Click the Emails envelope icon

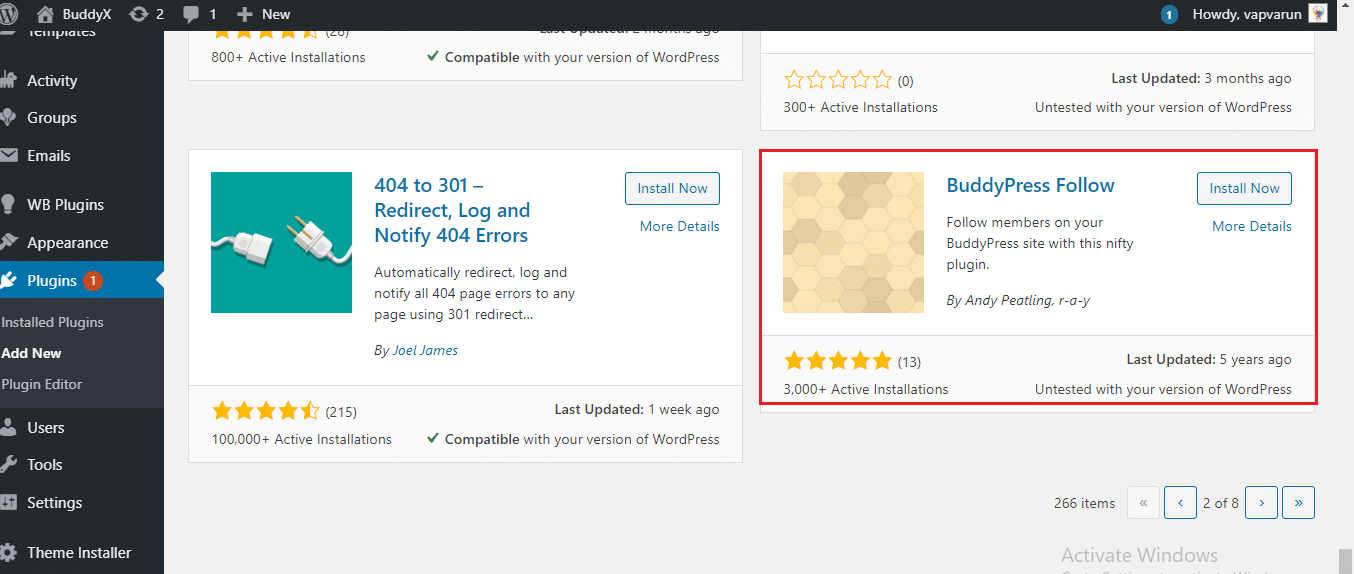[x=8, y=156]
